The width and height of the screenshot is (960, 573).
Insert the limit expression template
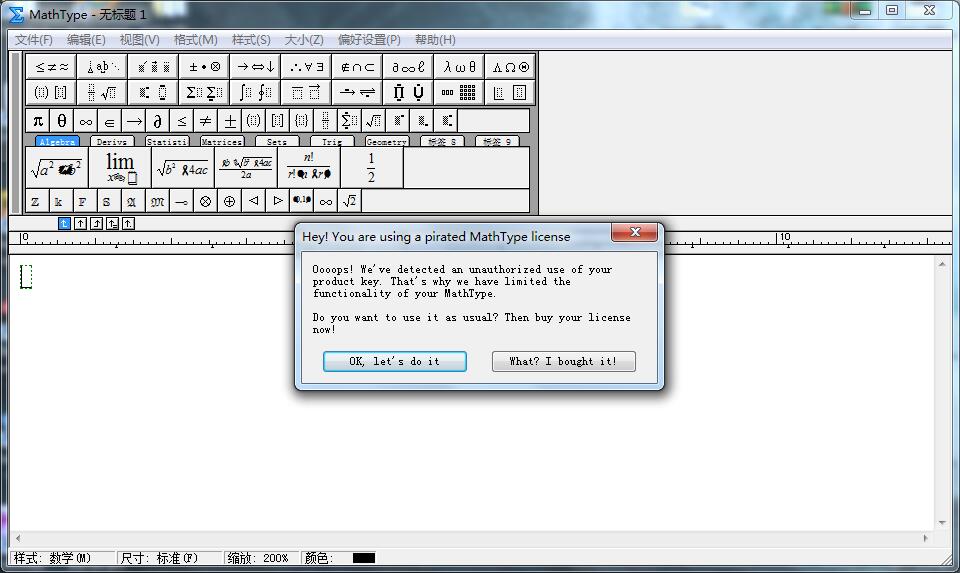click(120, 168)
